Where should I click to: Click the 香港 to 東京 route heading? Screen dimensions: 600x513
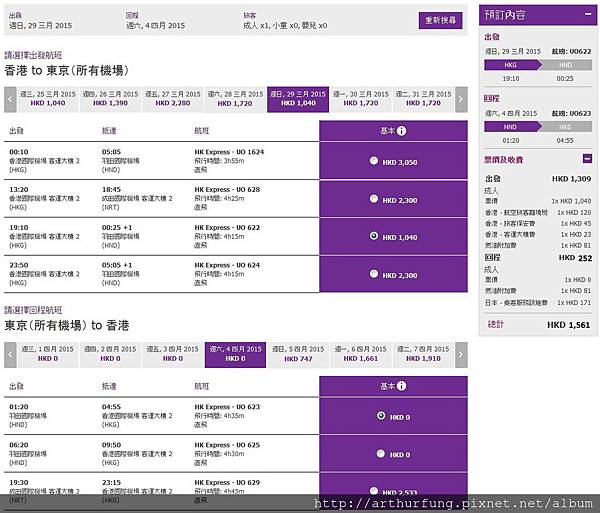(66, 70)
